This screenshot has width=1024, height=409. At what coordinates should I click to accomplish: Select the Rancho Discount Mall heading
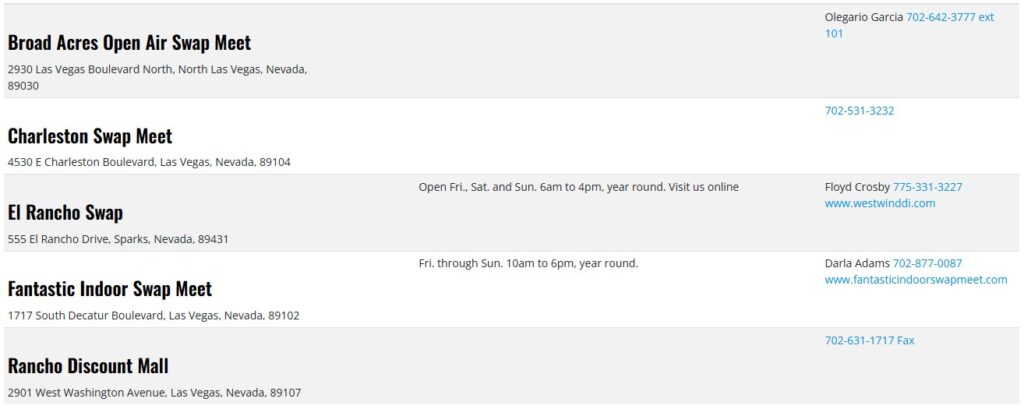point(88,366)
